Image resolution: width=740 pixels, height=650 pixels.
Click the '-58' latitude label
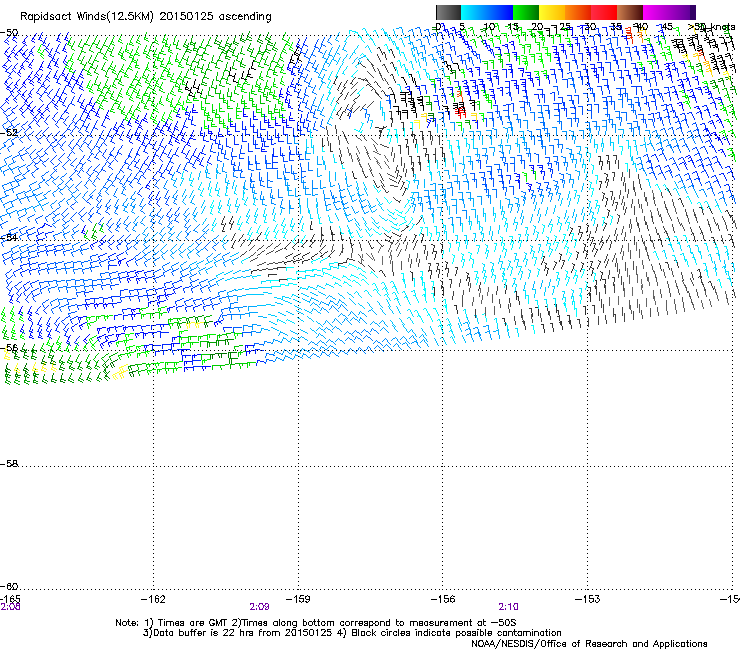9,464
